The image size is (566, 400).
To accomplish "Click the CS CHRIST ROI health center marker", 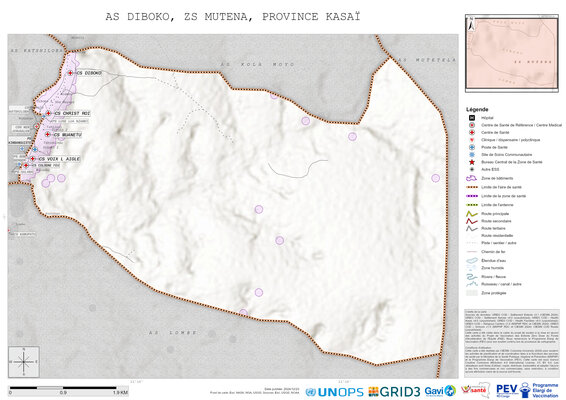I will (48, 113).
